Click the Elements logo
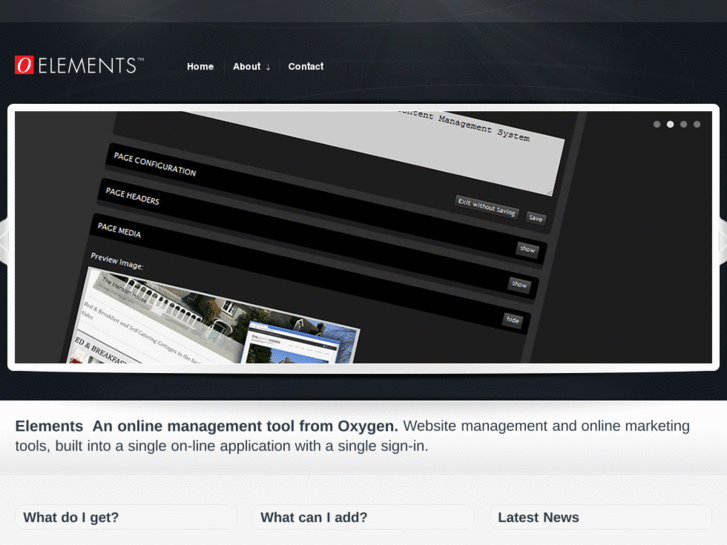Image resolution: width=727 pixels, height=545 pixels. [x=79, y=65]
